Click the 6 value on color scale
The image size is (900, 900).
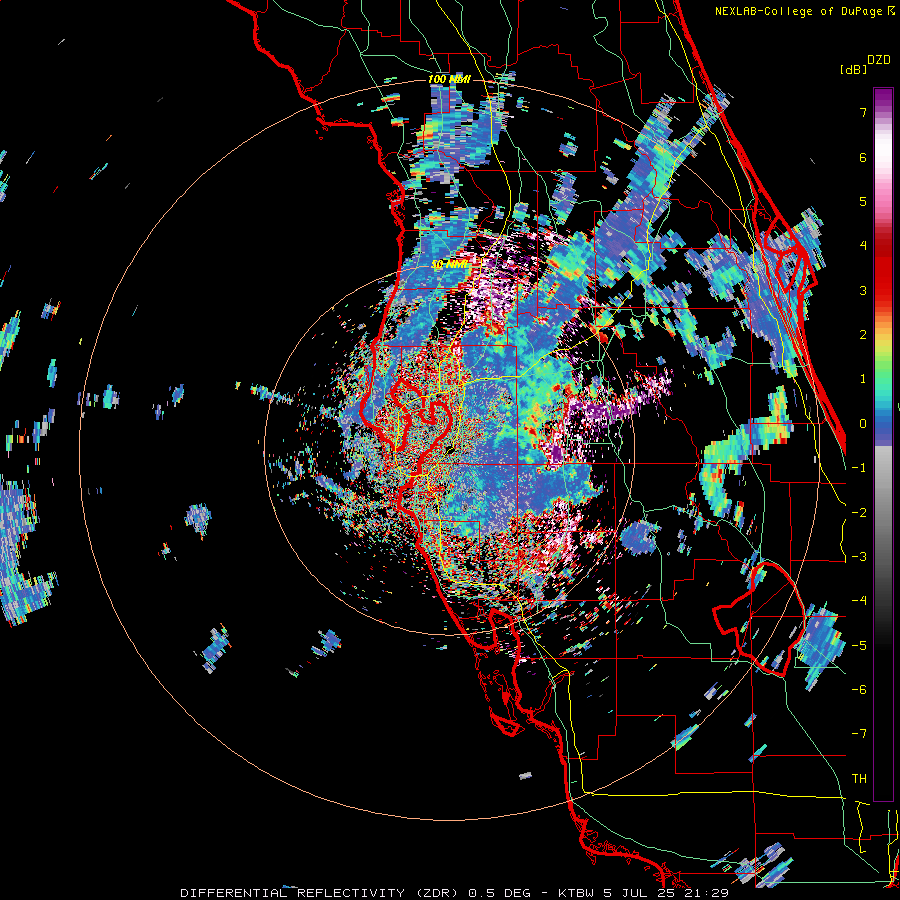863,157
